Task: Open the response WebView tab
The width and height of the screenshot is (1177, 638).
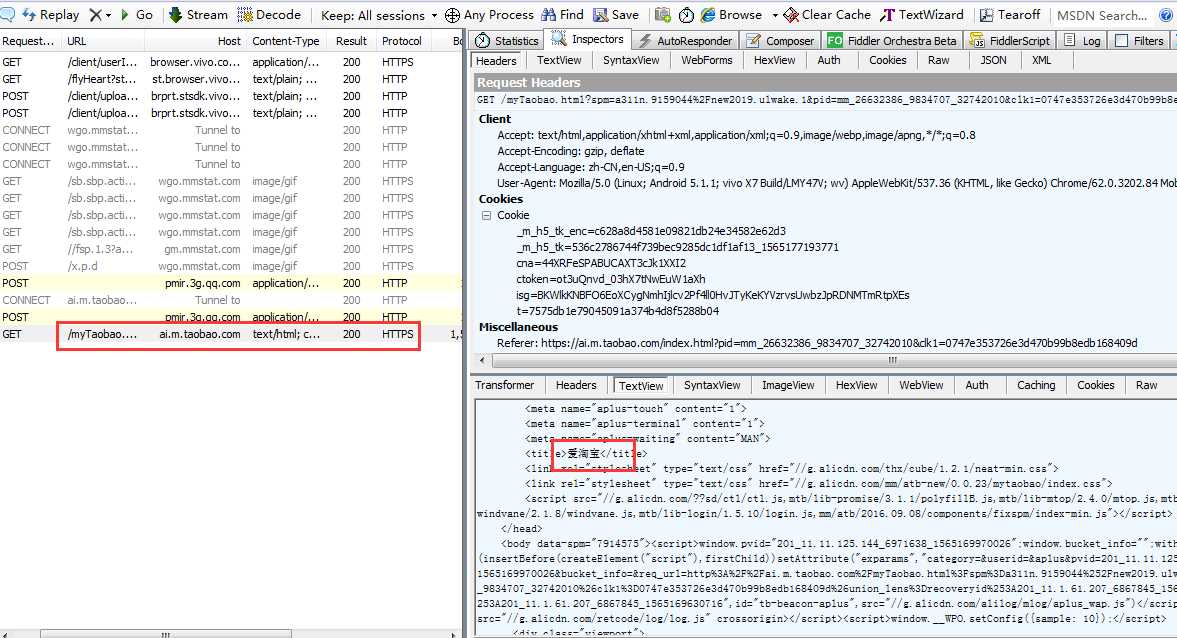Action: coord(921,385)
